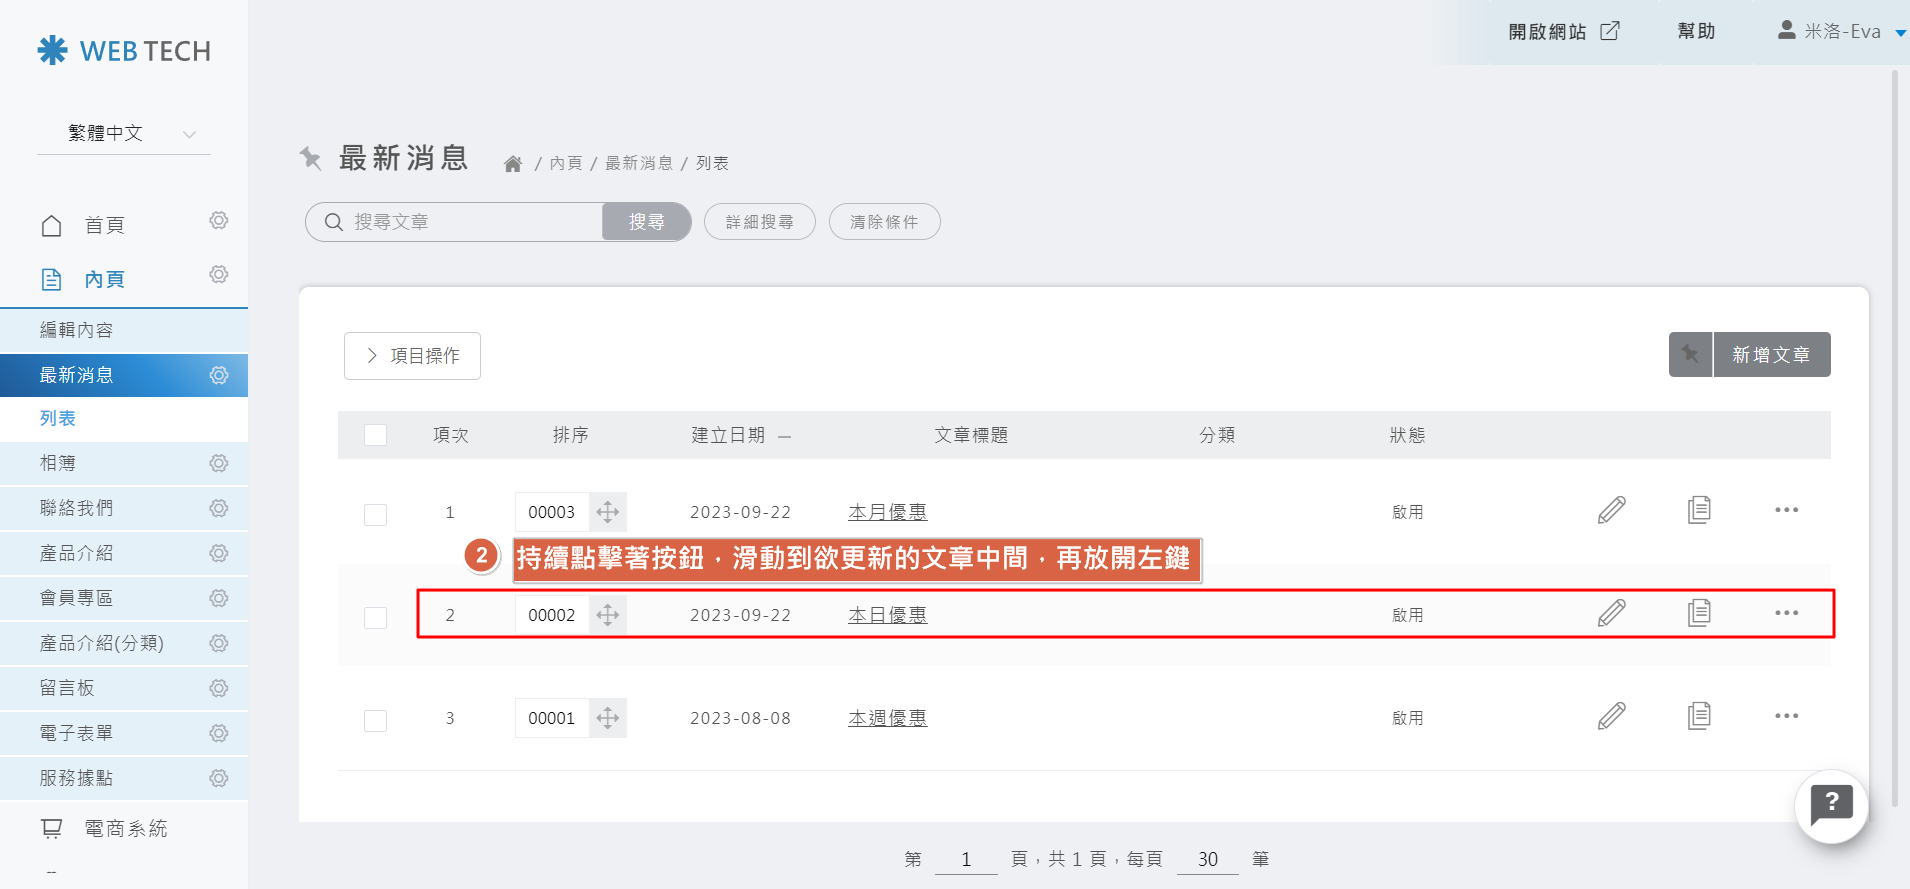Open the 本日優惠 article link
The width and height of the screenshot is (1910, 889).
click(x=887, y=615)
